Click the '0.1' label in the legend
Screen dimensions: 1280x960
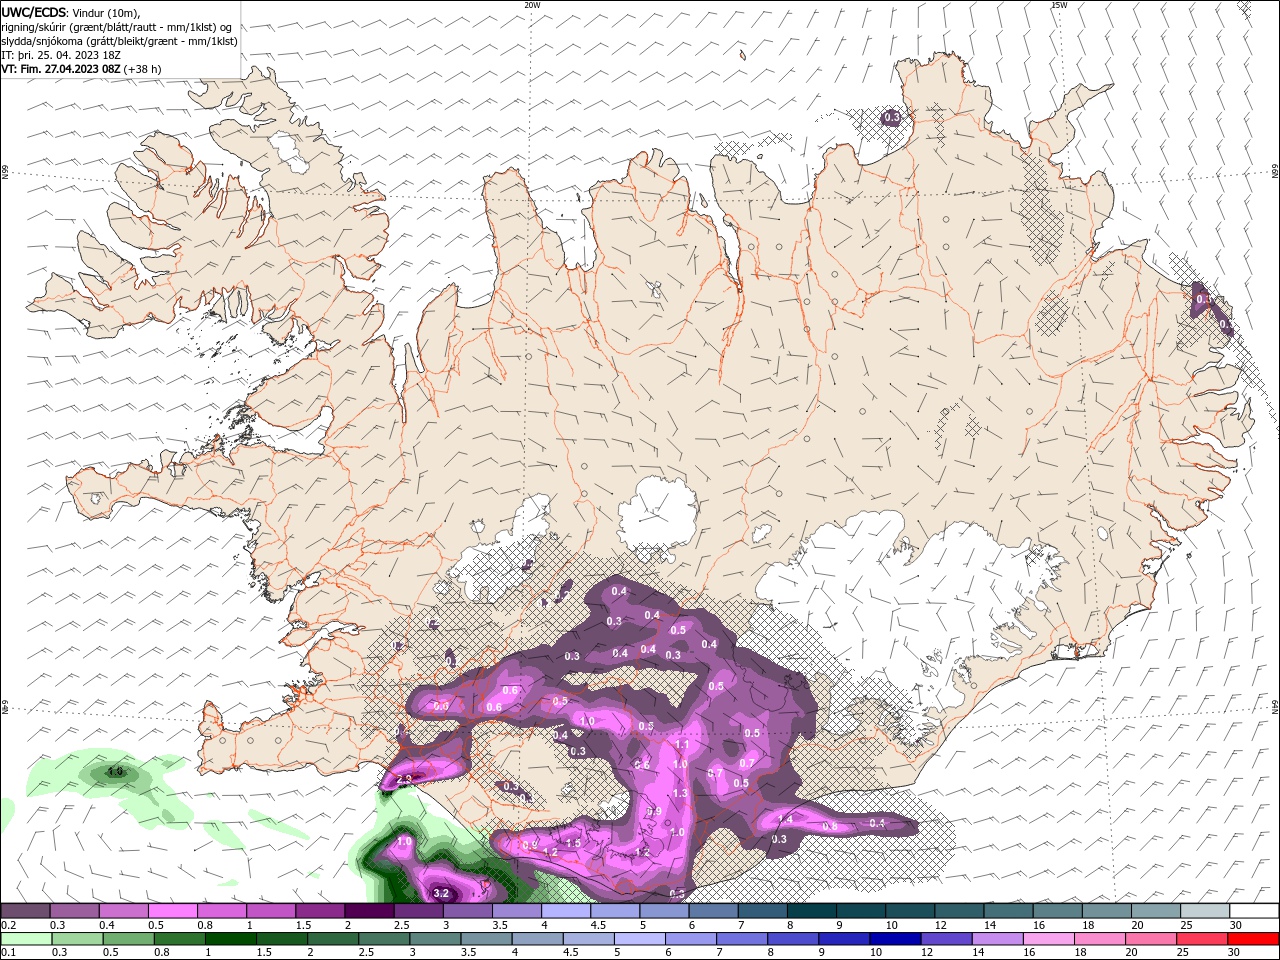9,953
